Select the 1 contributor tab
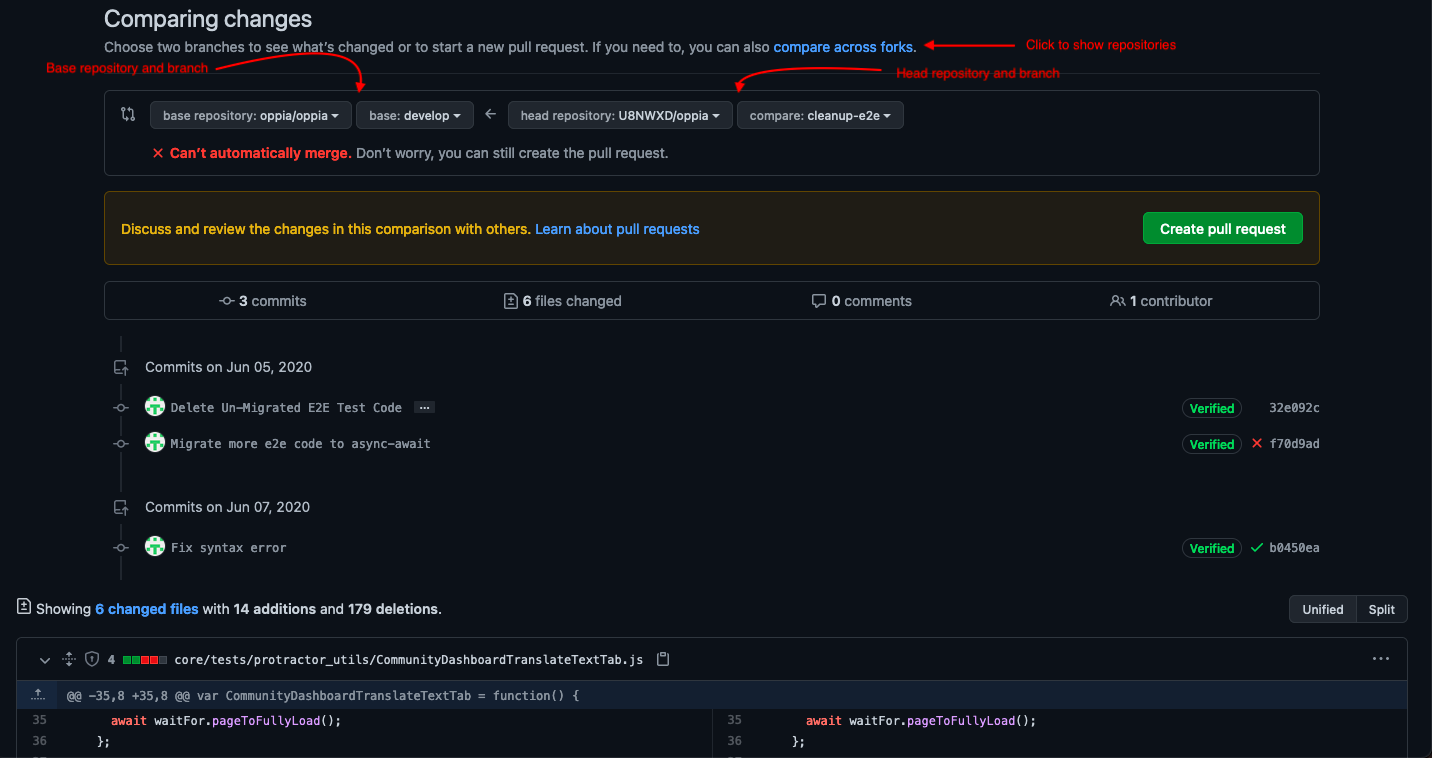This screenshot has width=1432, height=758. (x=1161, y=301)
